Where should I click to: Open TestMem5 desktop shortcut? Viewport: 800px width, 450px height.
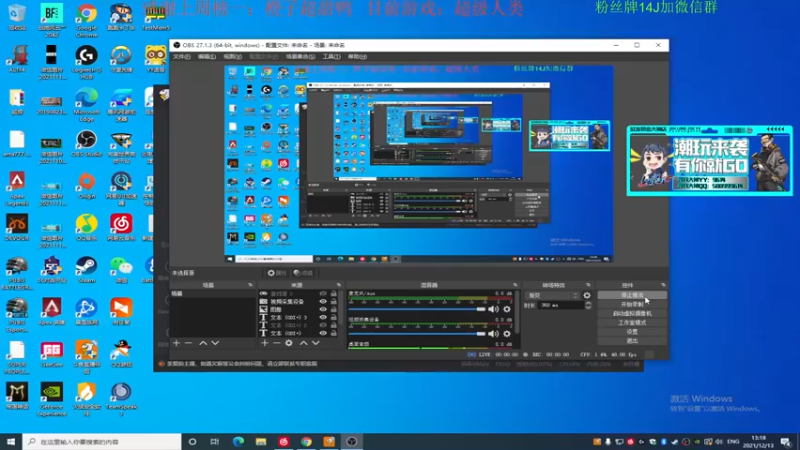[x=156, y=17]
